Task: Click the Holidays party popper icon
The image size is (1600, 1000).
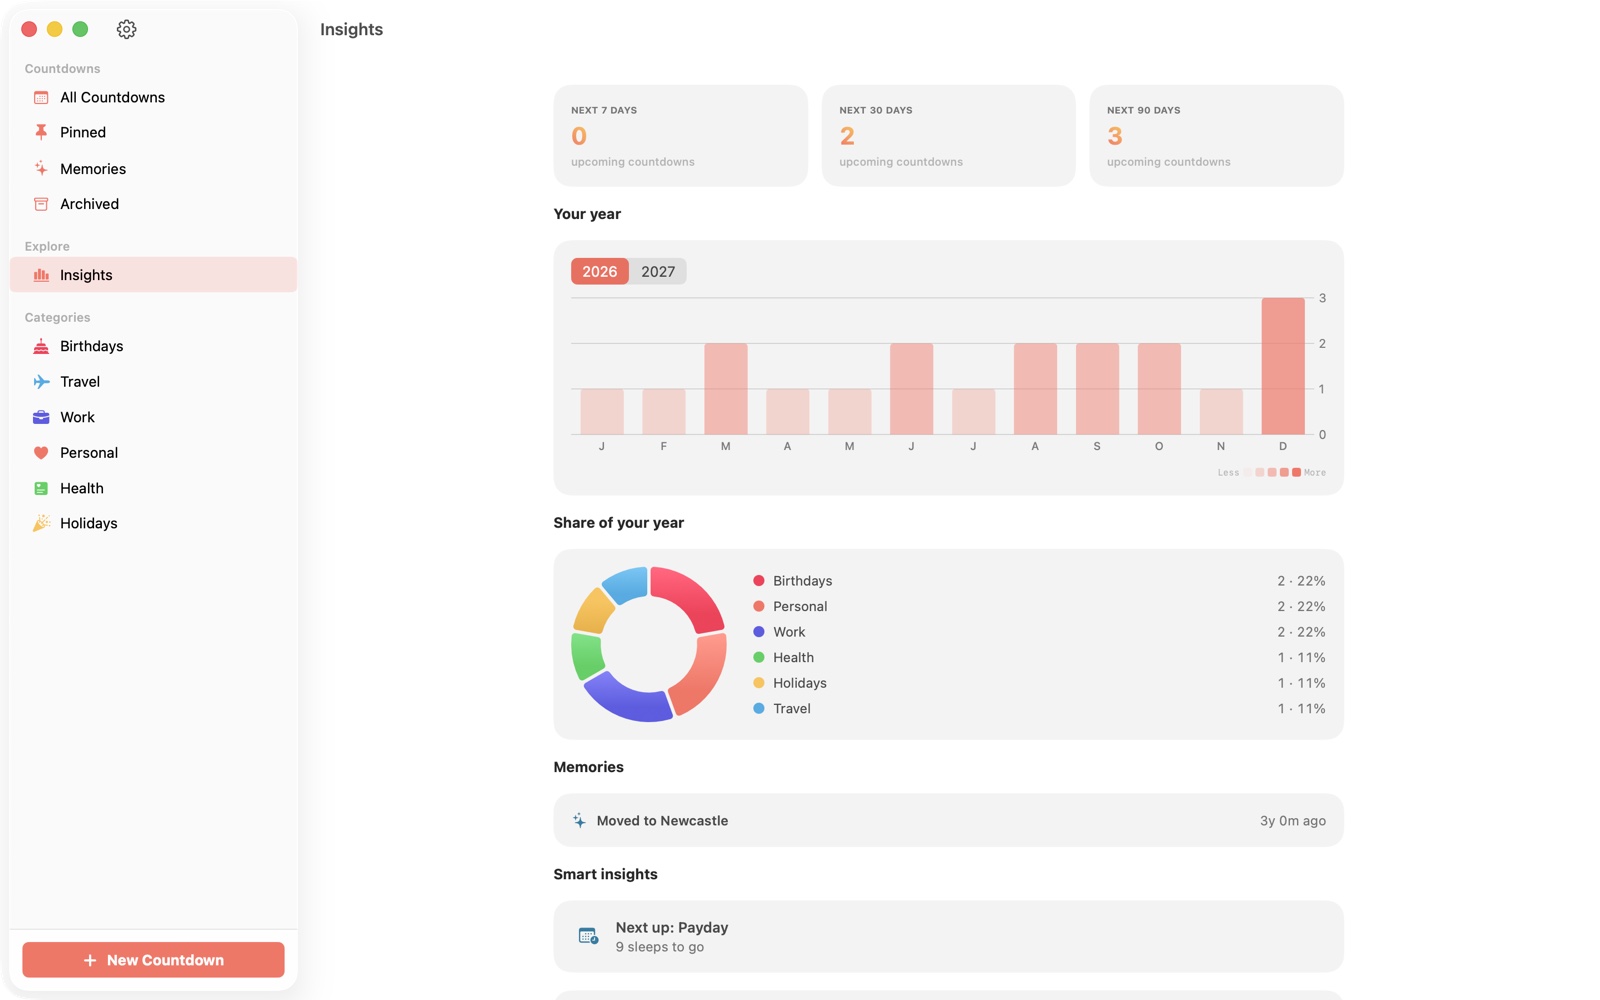Action: point(41,523)
